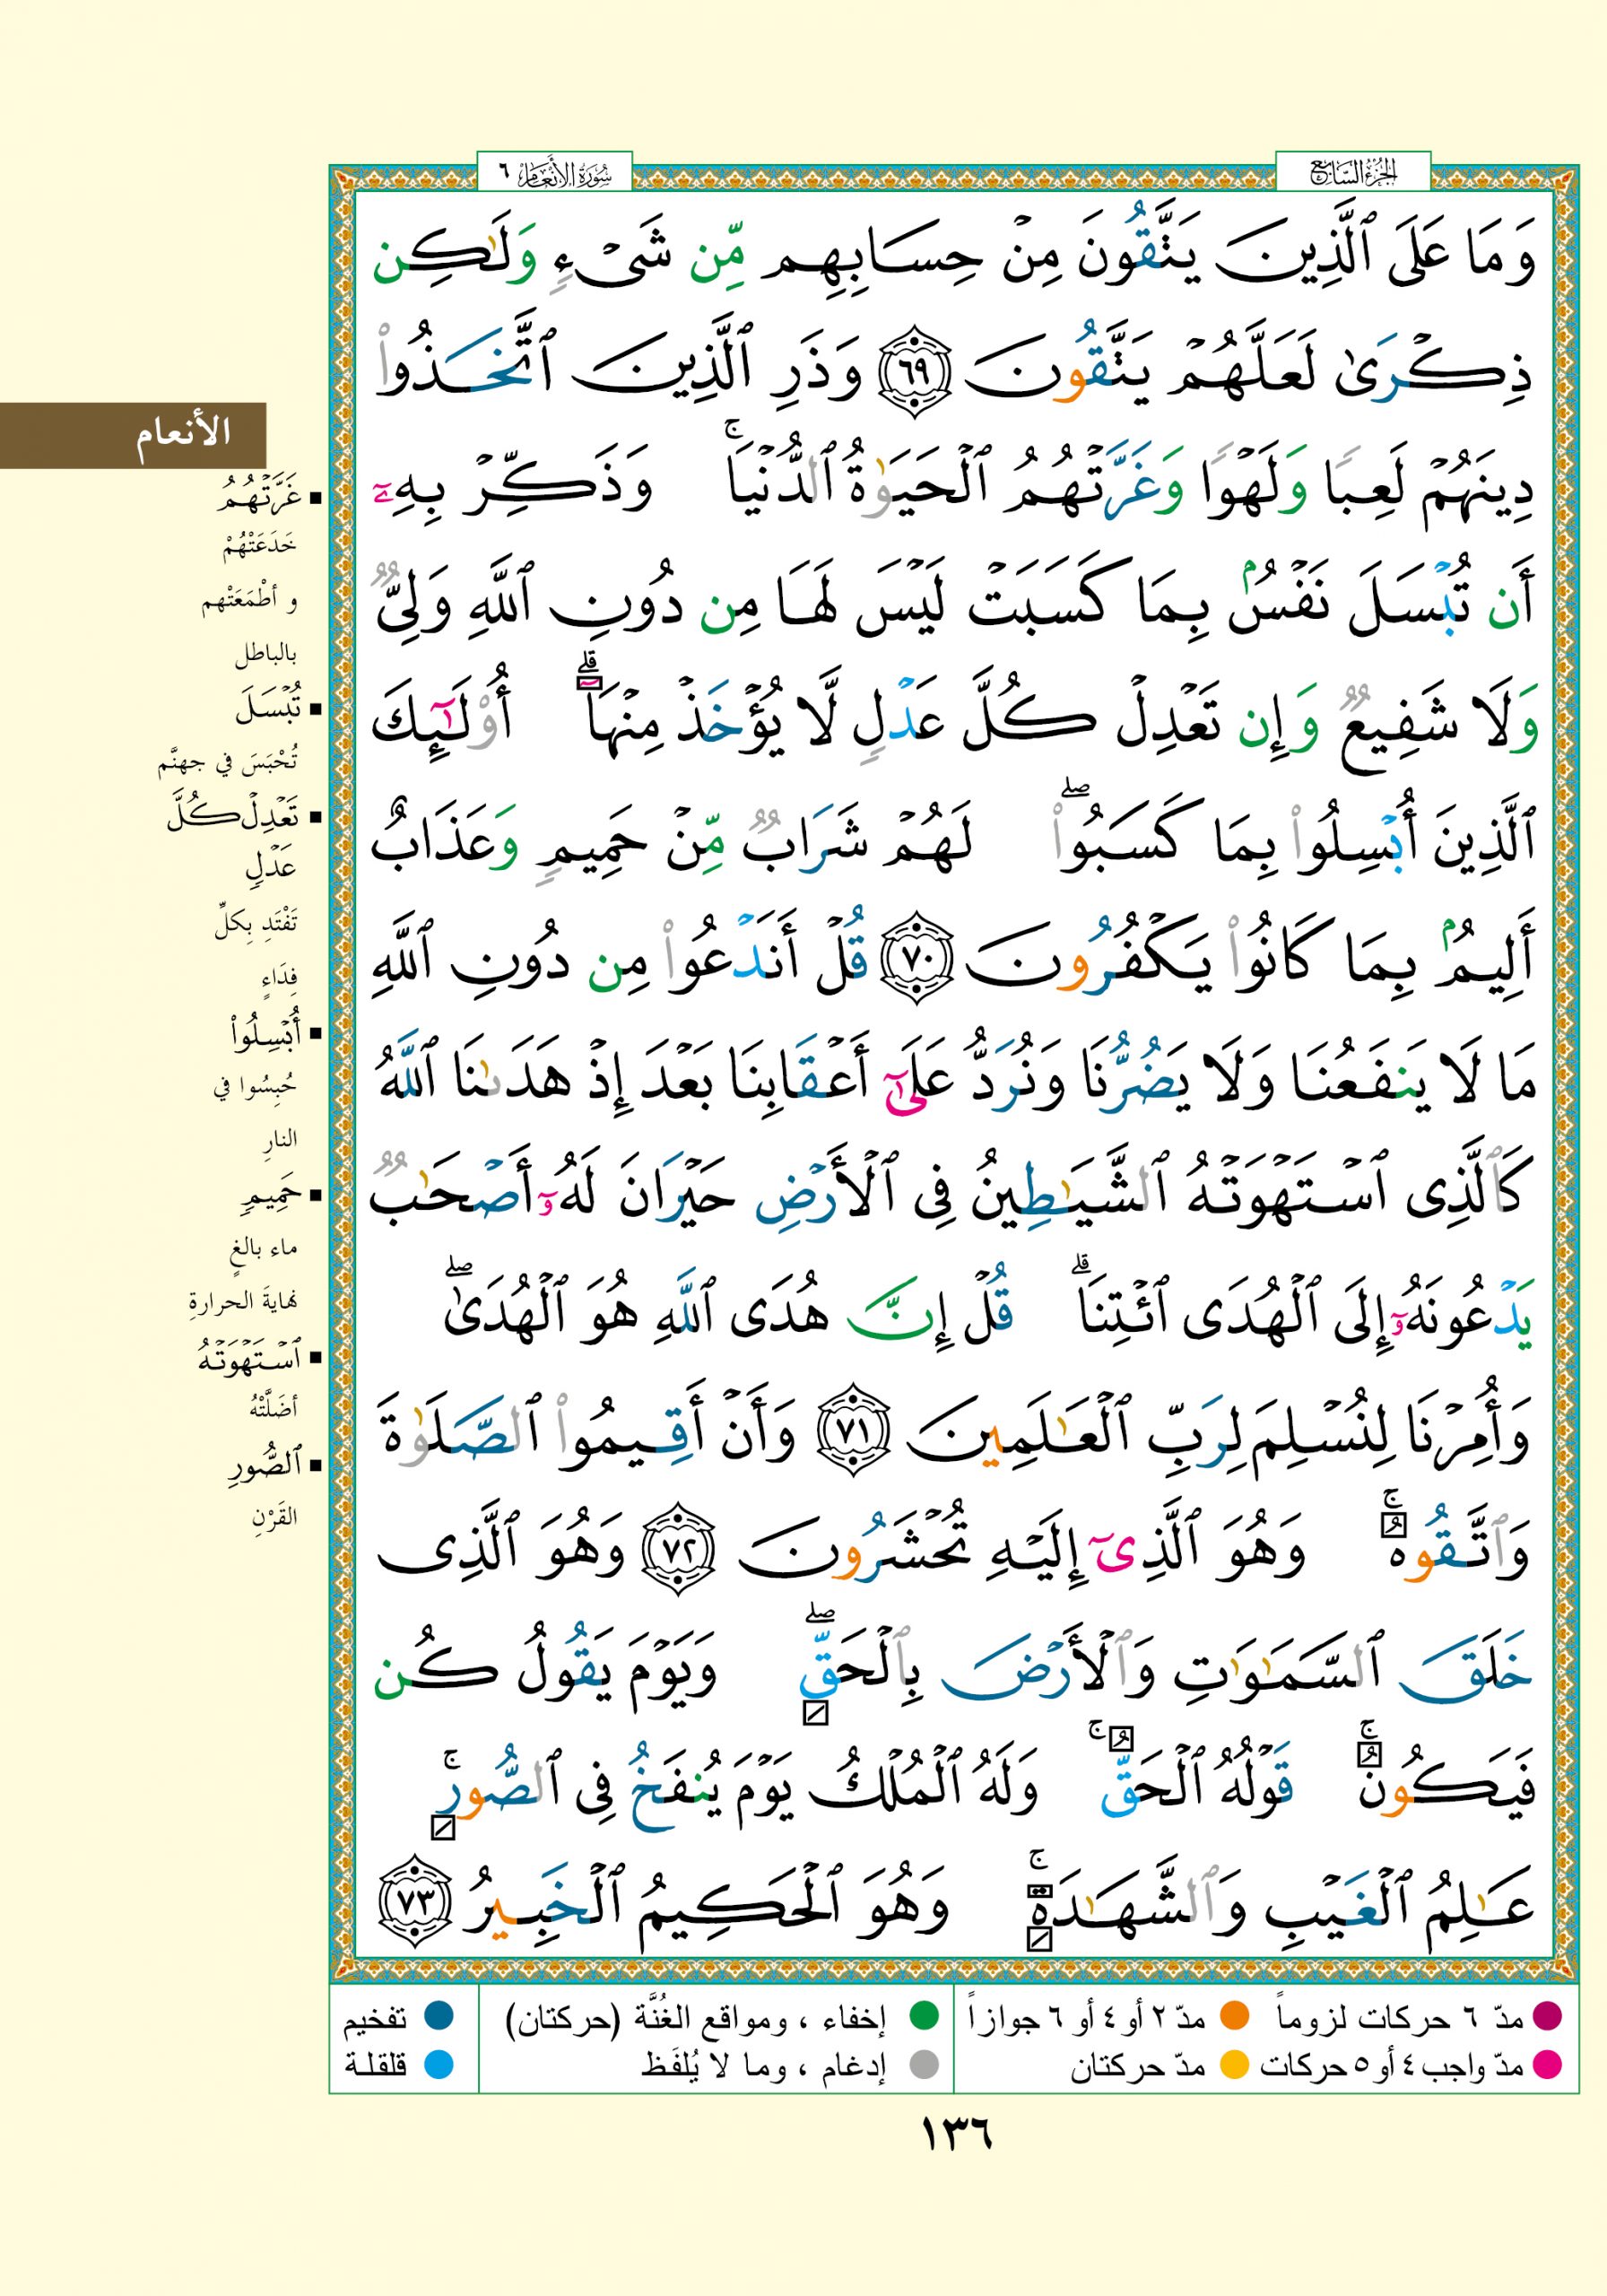Click the boxed mark under الصور
The image size is (1607, 2296).
pos(442,1830)
